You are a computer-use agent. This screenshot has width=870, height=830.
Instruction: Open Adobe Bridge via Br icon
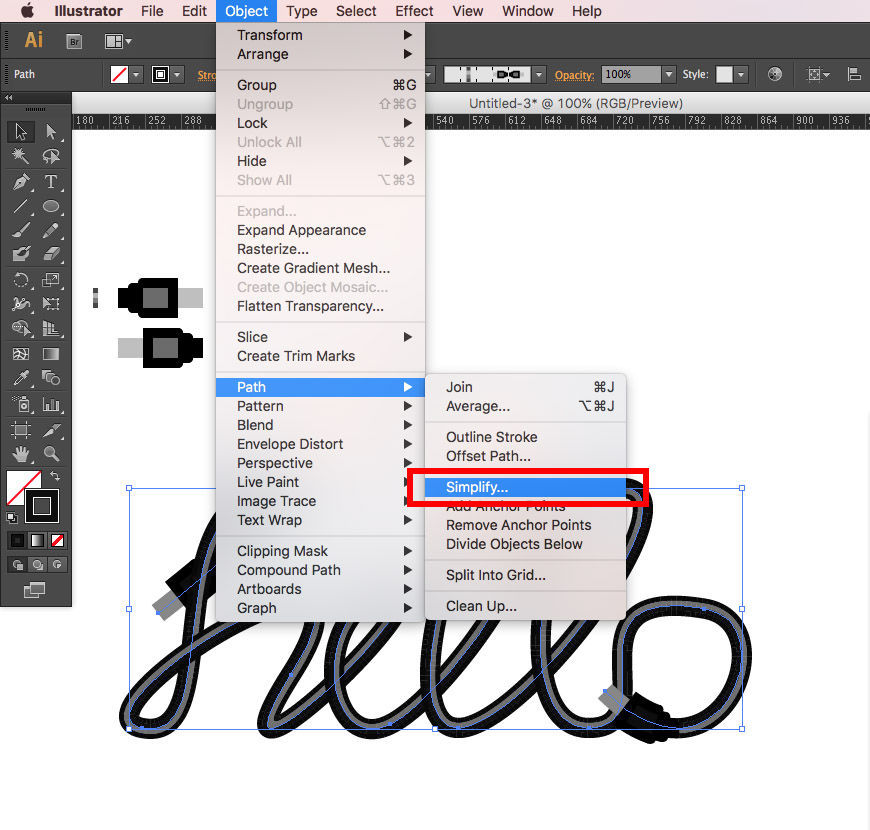coord(74,41)
